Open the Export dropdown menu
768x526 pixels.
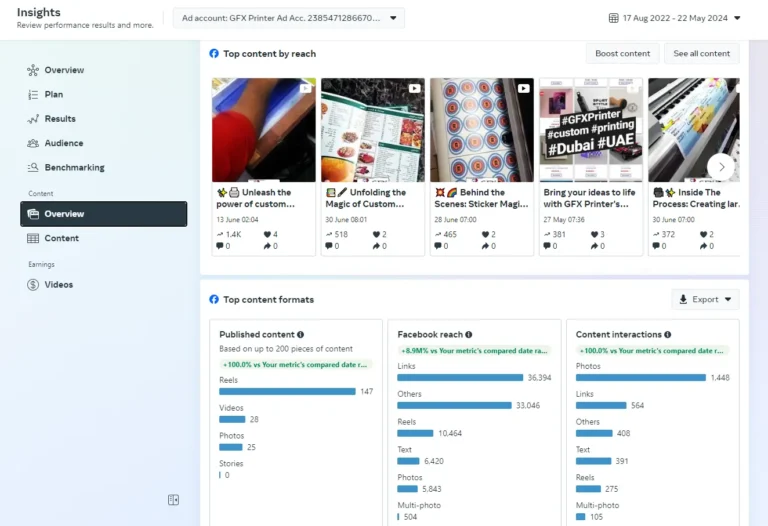[705, 299]
